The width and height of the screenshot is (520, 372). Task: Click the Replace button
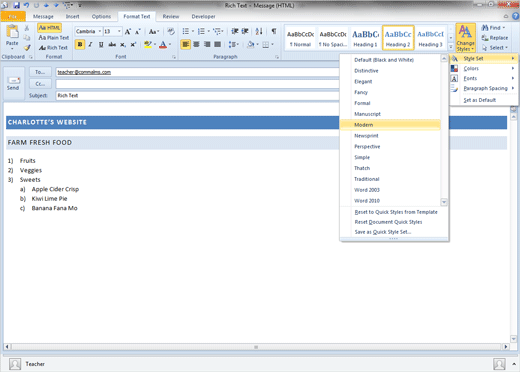495,38
